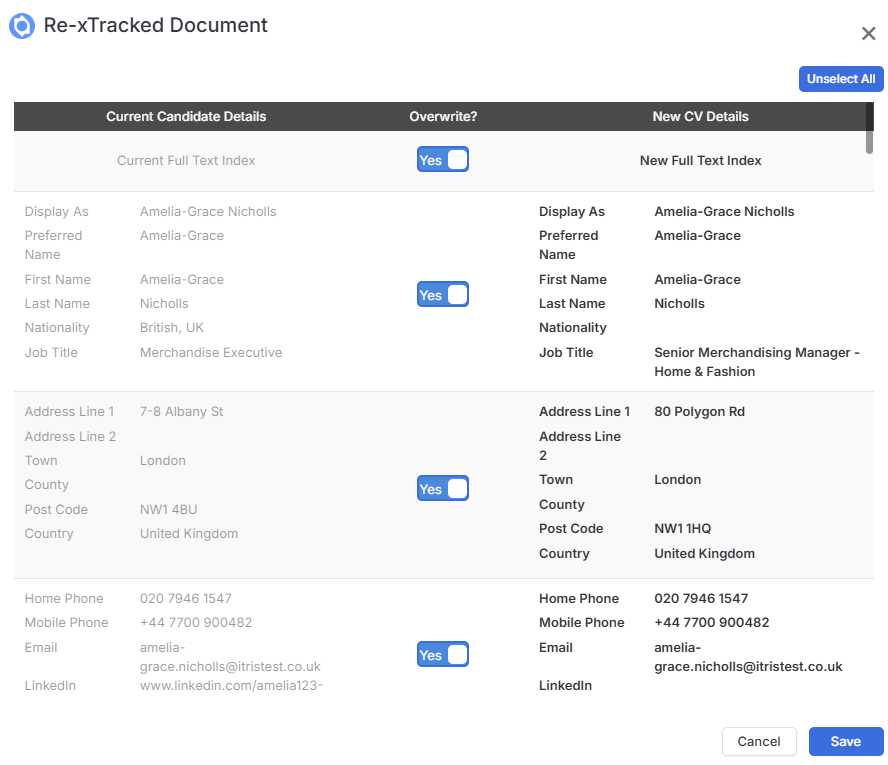Viewport: 888px width, 765px height.
Task: Click the Overwrite? column header
Action: pos(443,117)
